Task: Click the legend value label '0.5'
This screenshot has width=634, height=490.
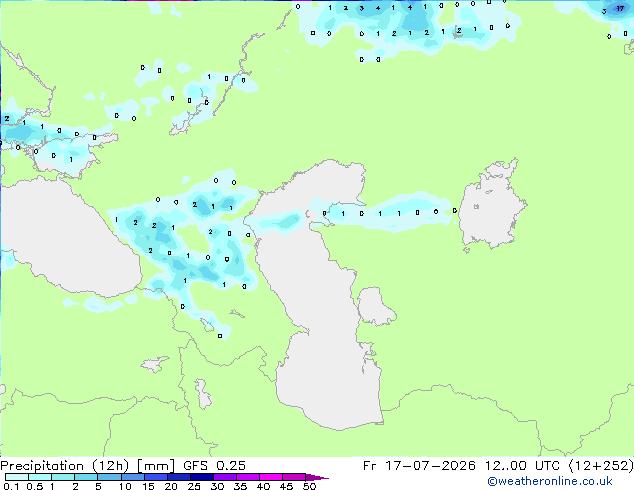Action: pyautogui.click(x=35, y=486)
